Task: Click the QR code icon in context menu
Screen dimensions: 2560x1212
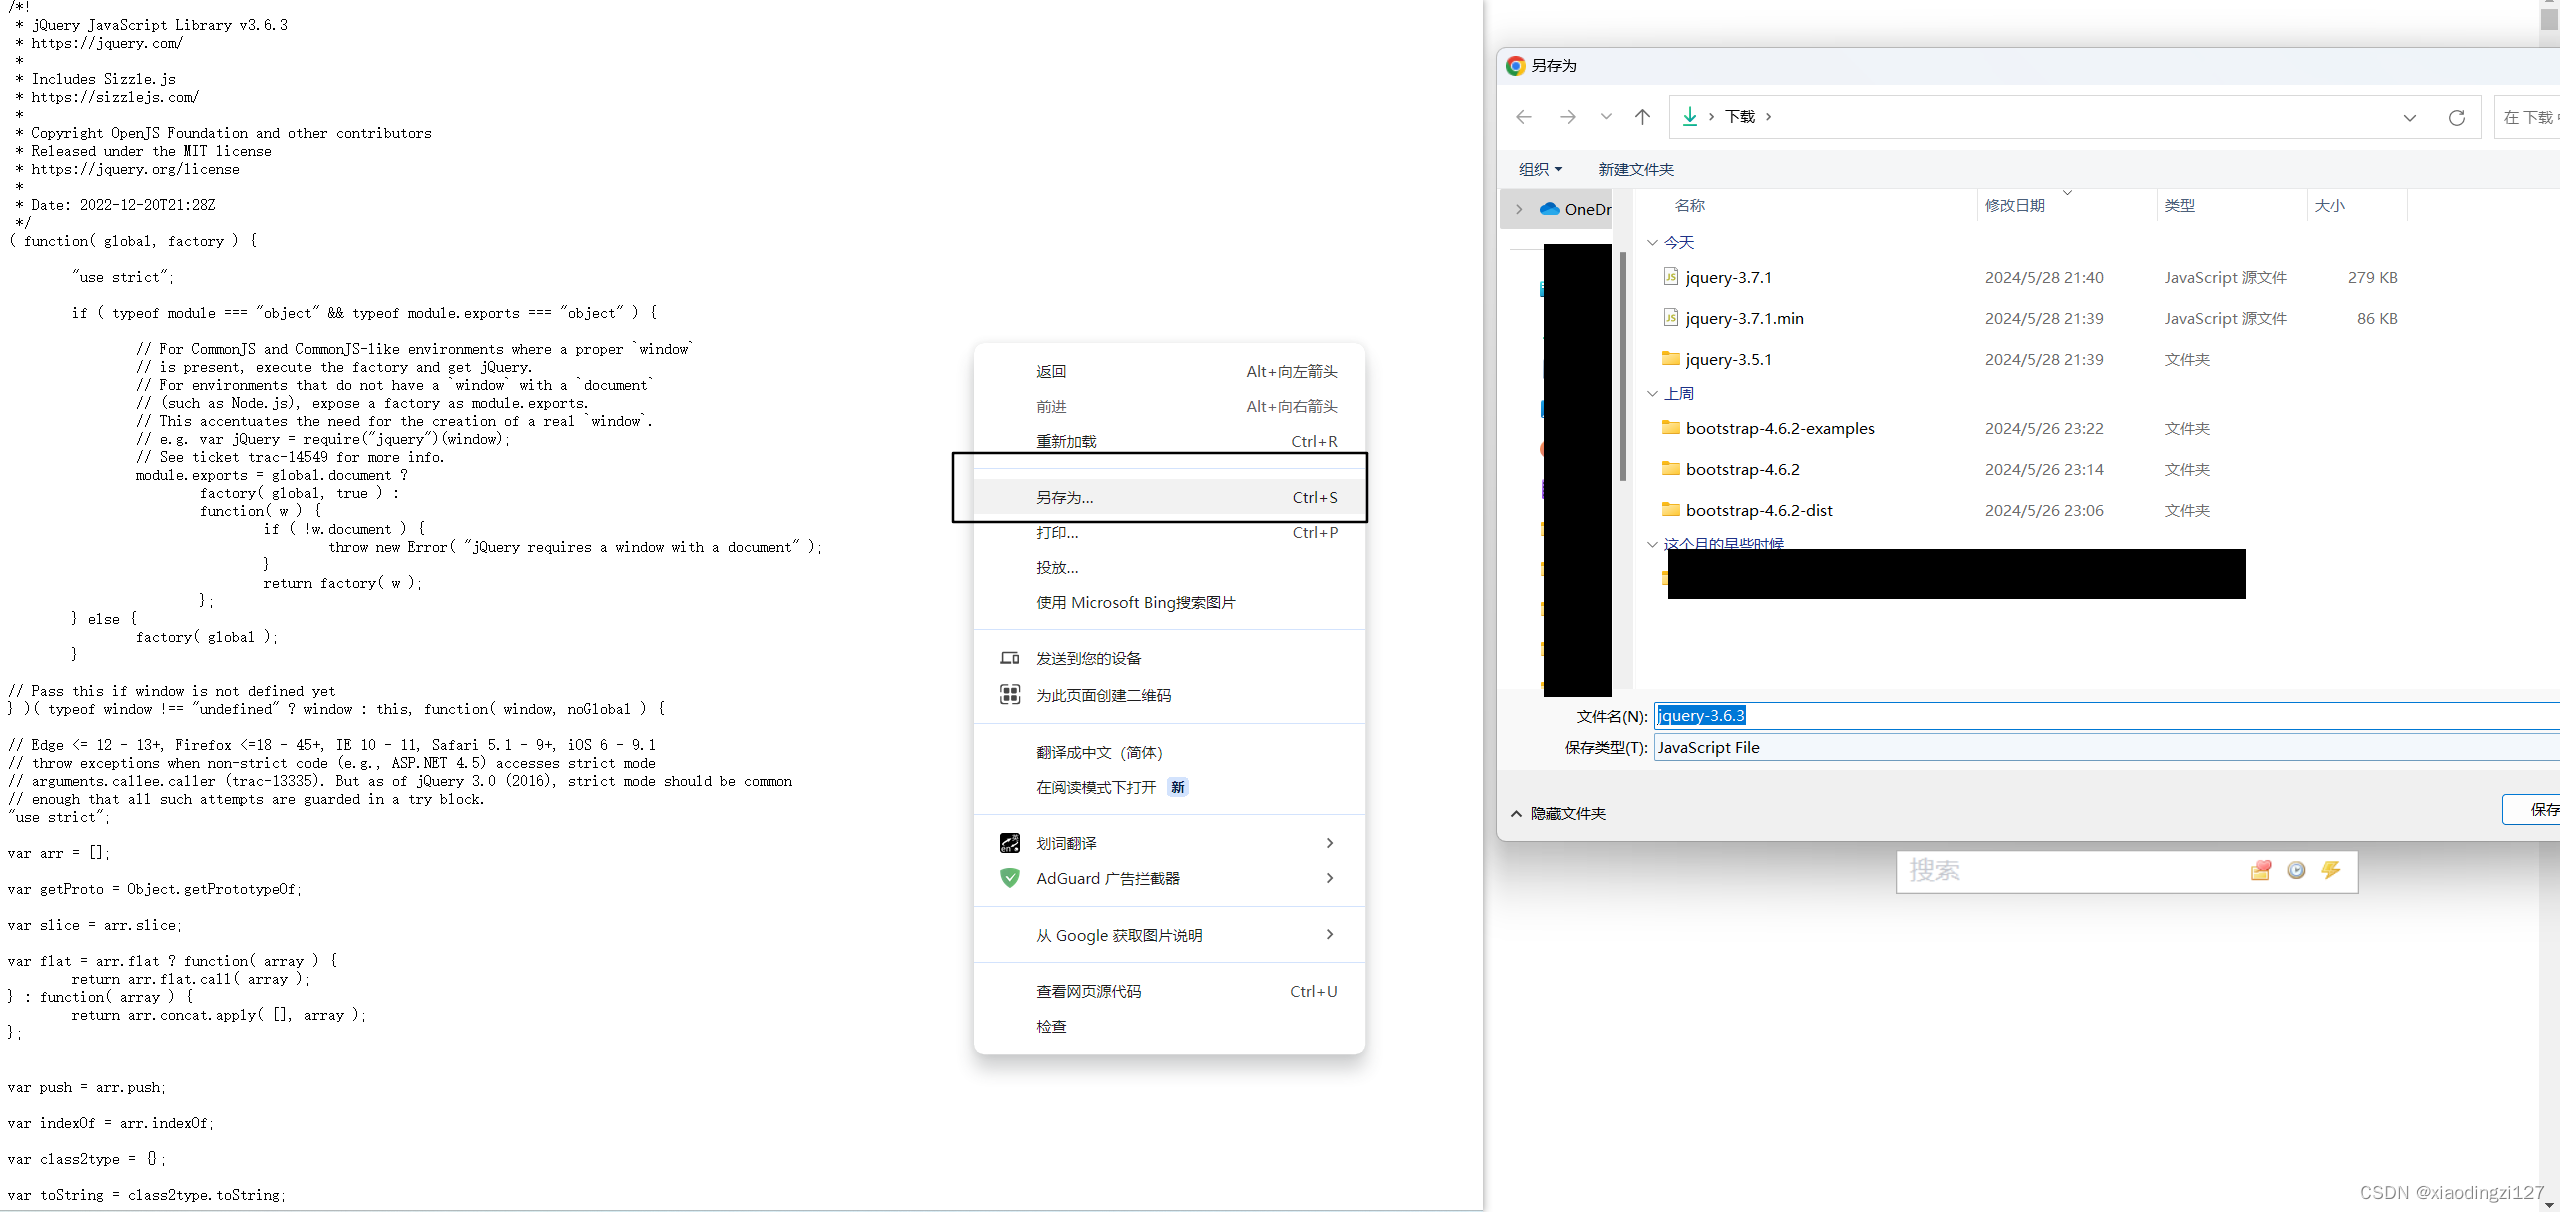Action: [1010, 694]
